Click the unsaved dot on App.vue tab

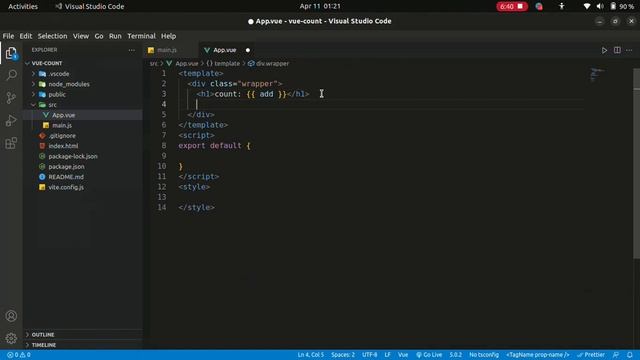(x=248, y=50)
